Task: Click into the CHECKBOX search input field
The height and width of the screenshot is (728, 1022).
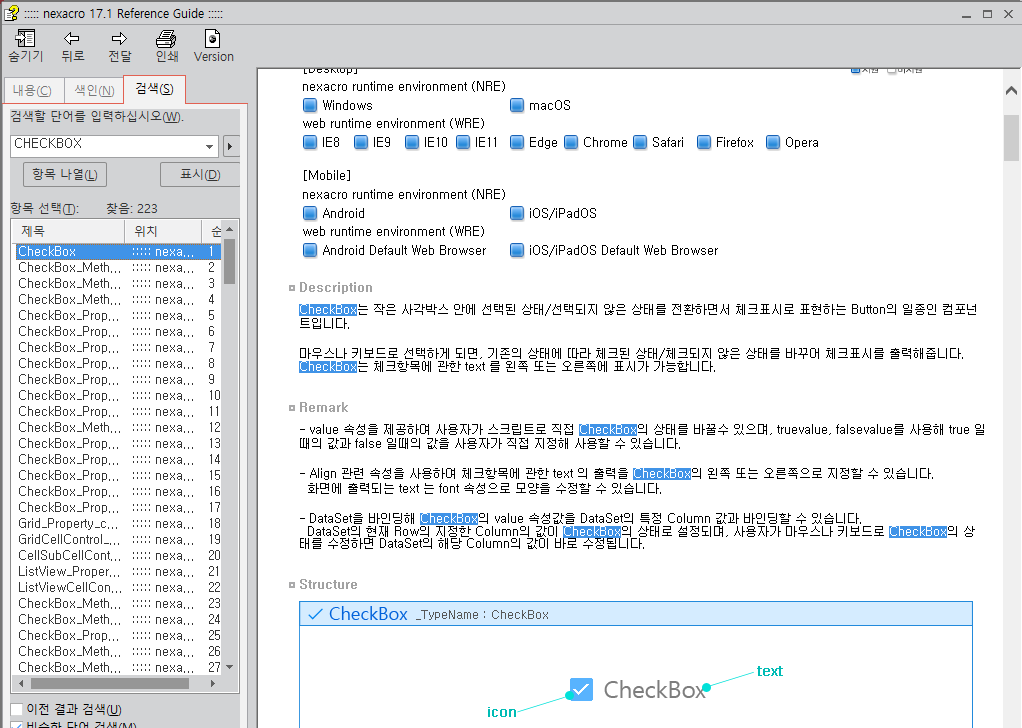Action: pyautogui.click(x=106, y=144)
